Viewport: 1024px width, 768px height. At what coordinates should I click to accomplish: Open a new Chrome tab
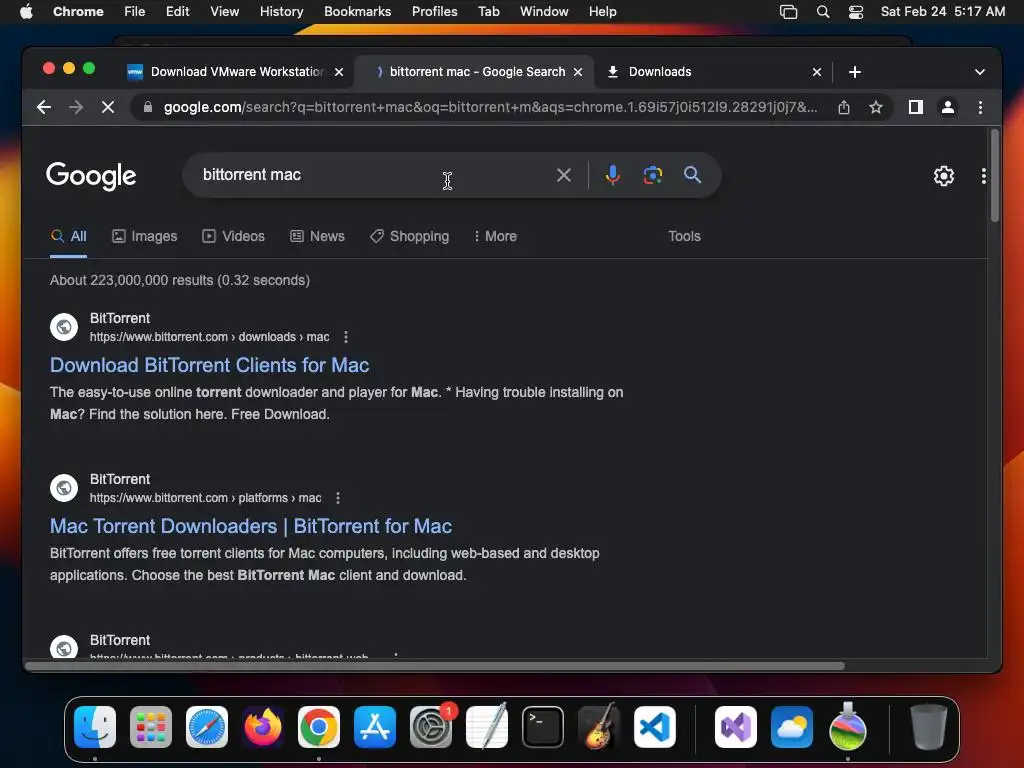point(854,72)
